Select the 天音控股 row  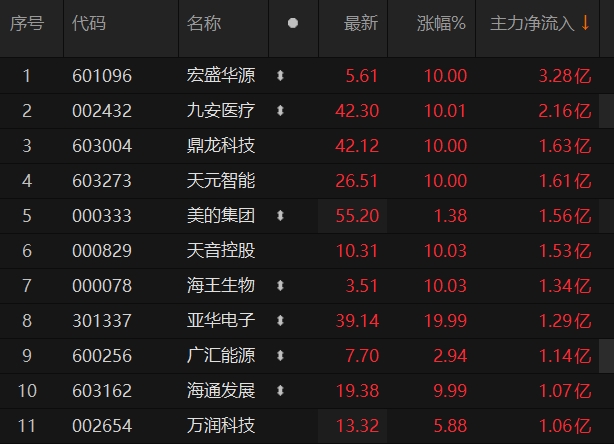pyautogui.click(x=221, y=250)
